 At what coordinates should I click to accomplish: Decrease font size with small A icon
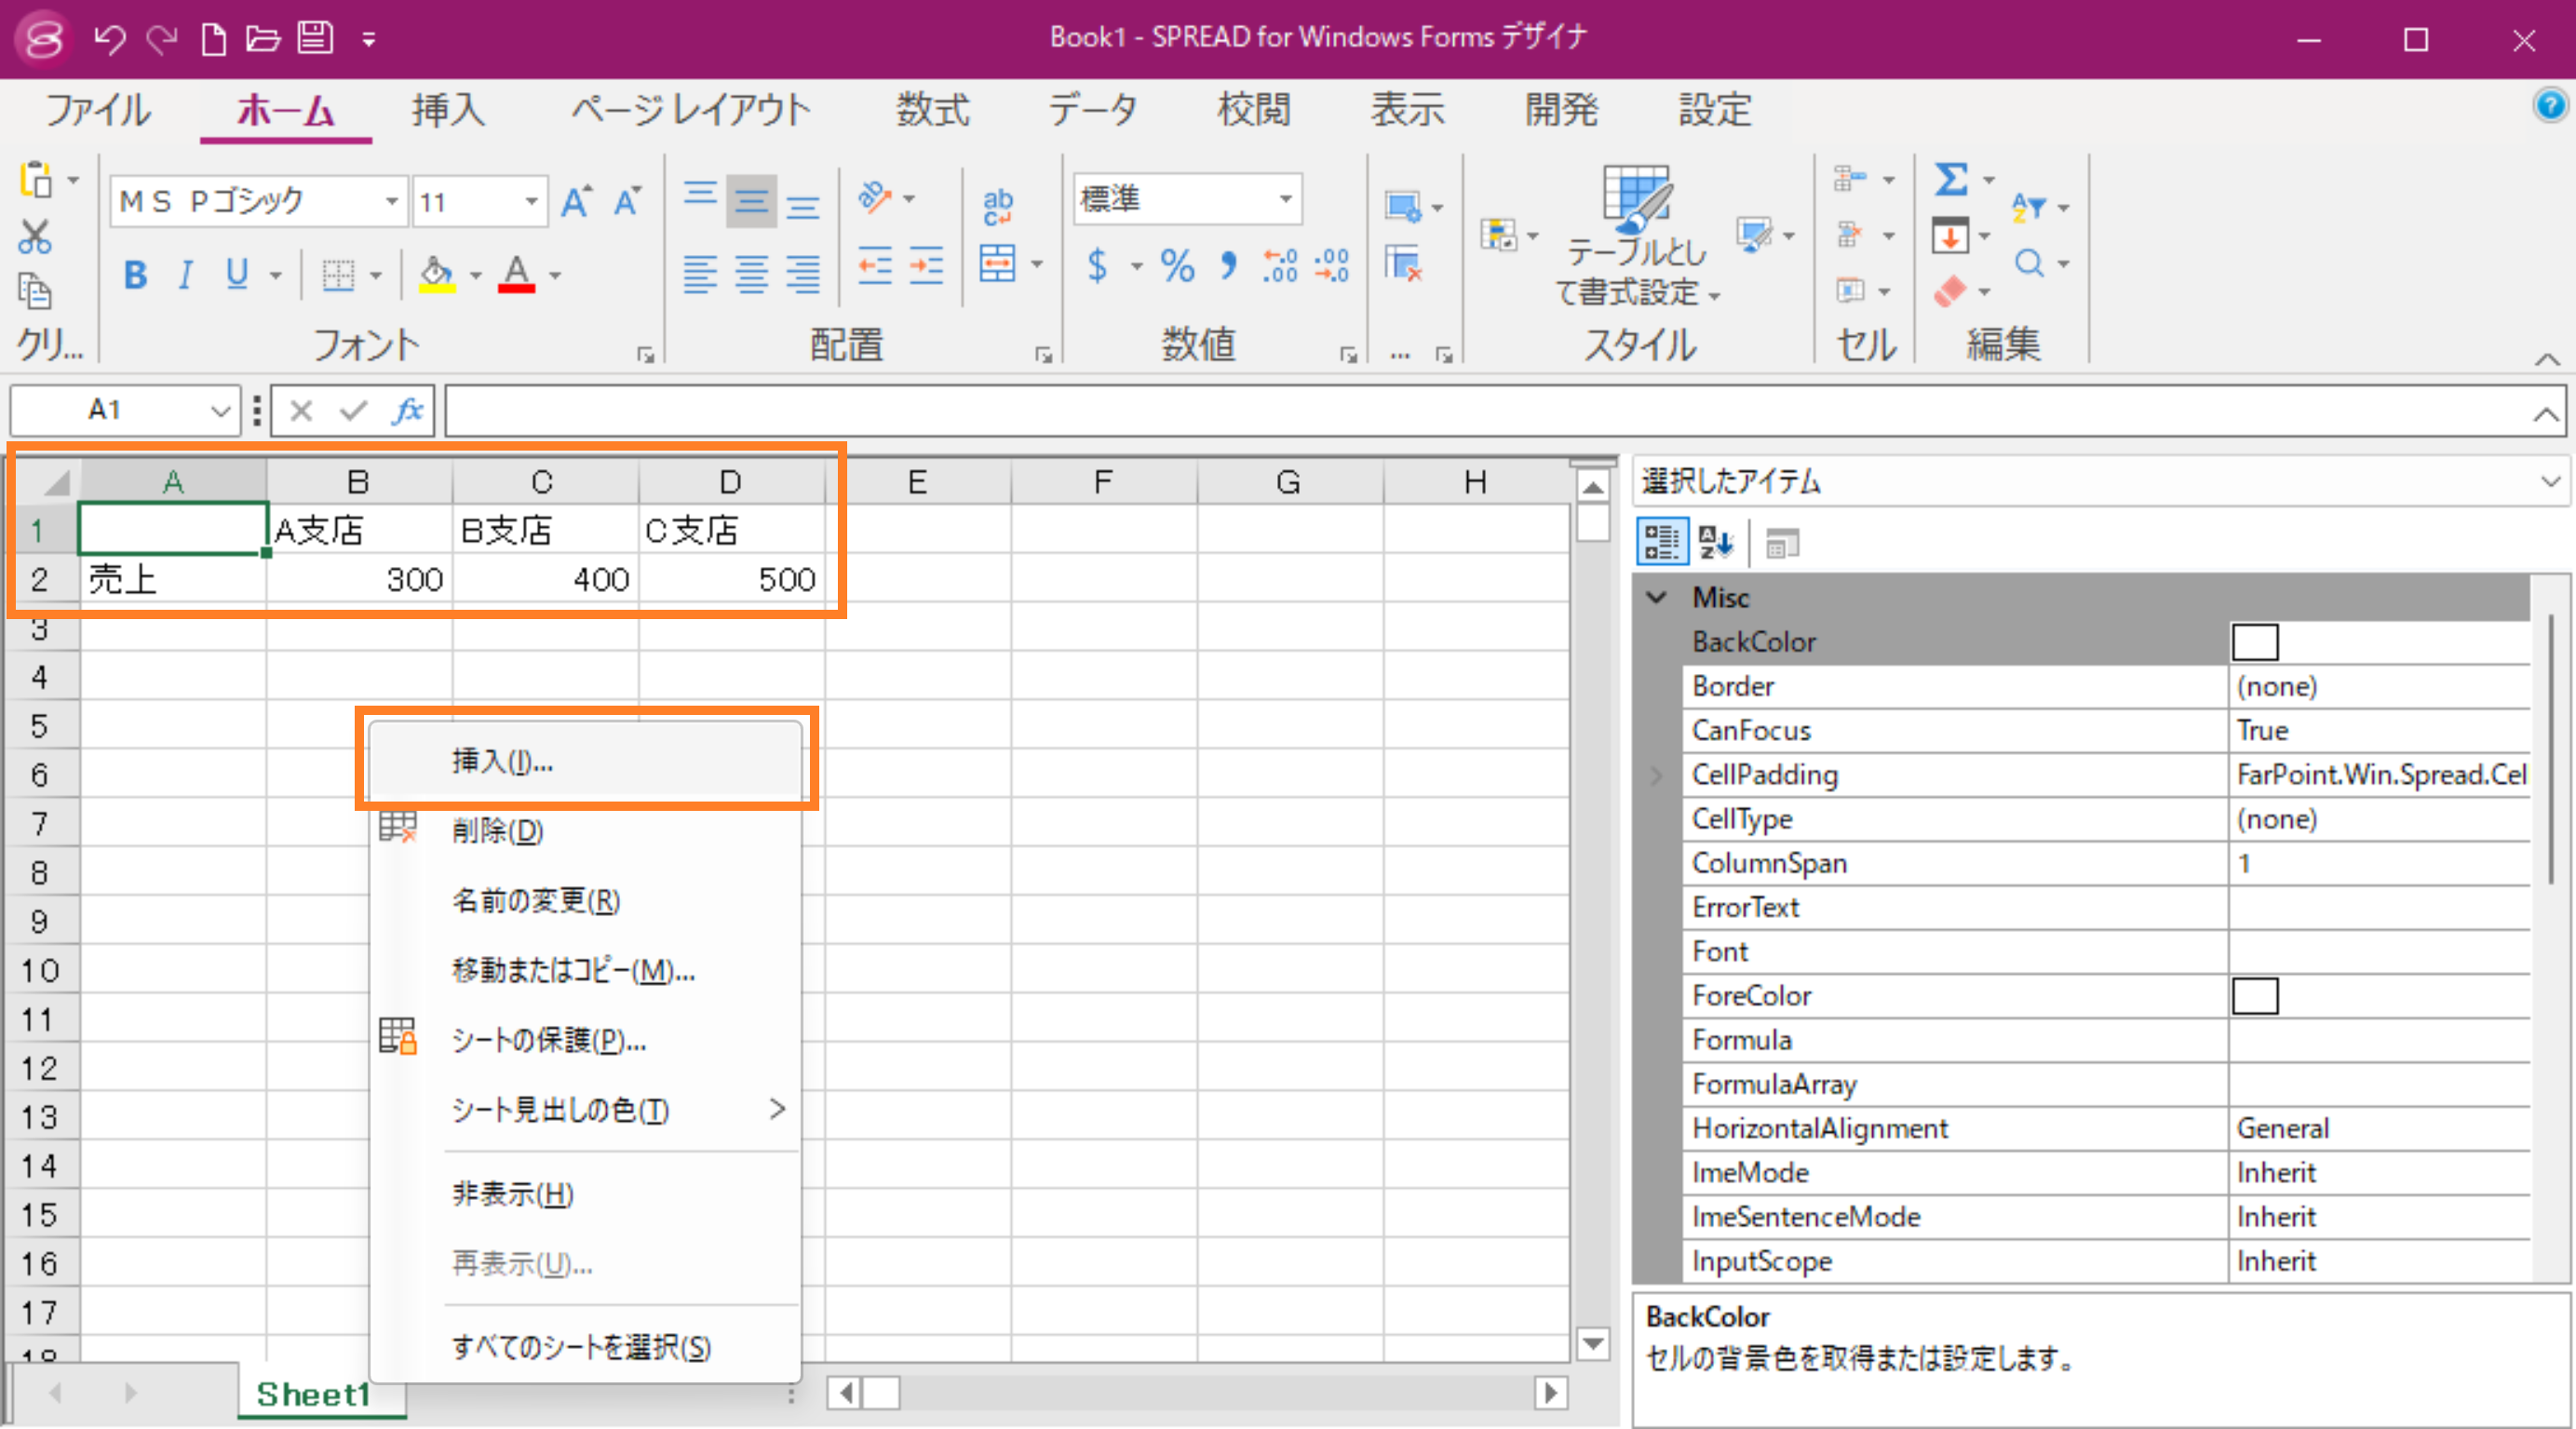pyautogui.click(x=627, y=201)
